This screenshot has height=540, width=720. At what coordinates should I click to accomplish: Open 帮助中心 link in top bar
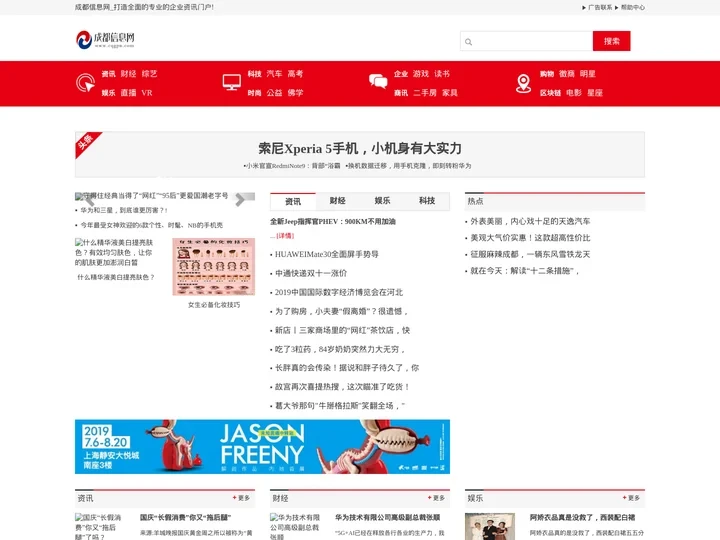[633, 7]
